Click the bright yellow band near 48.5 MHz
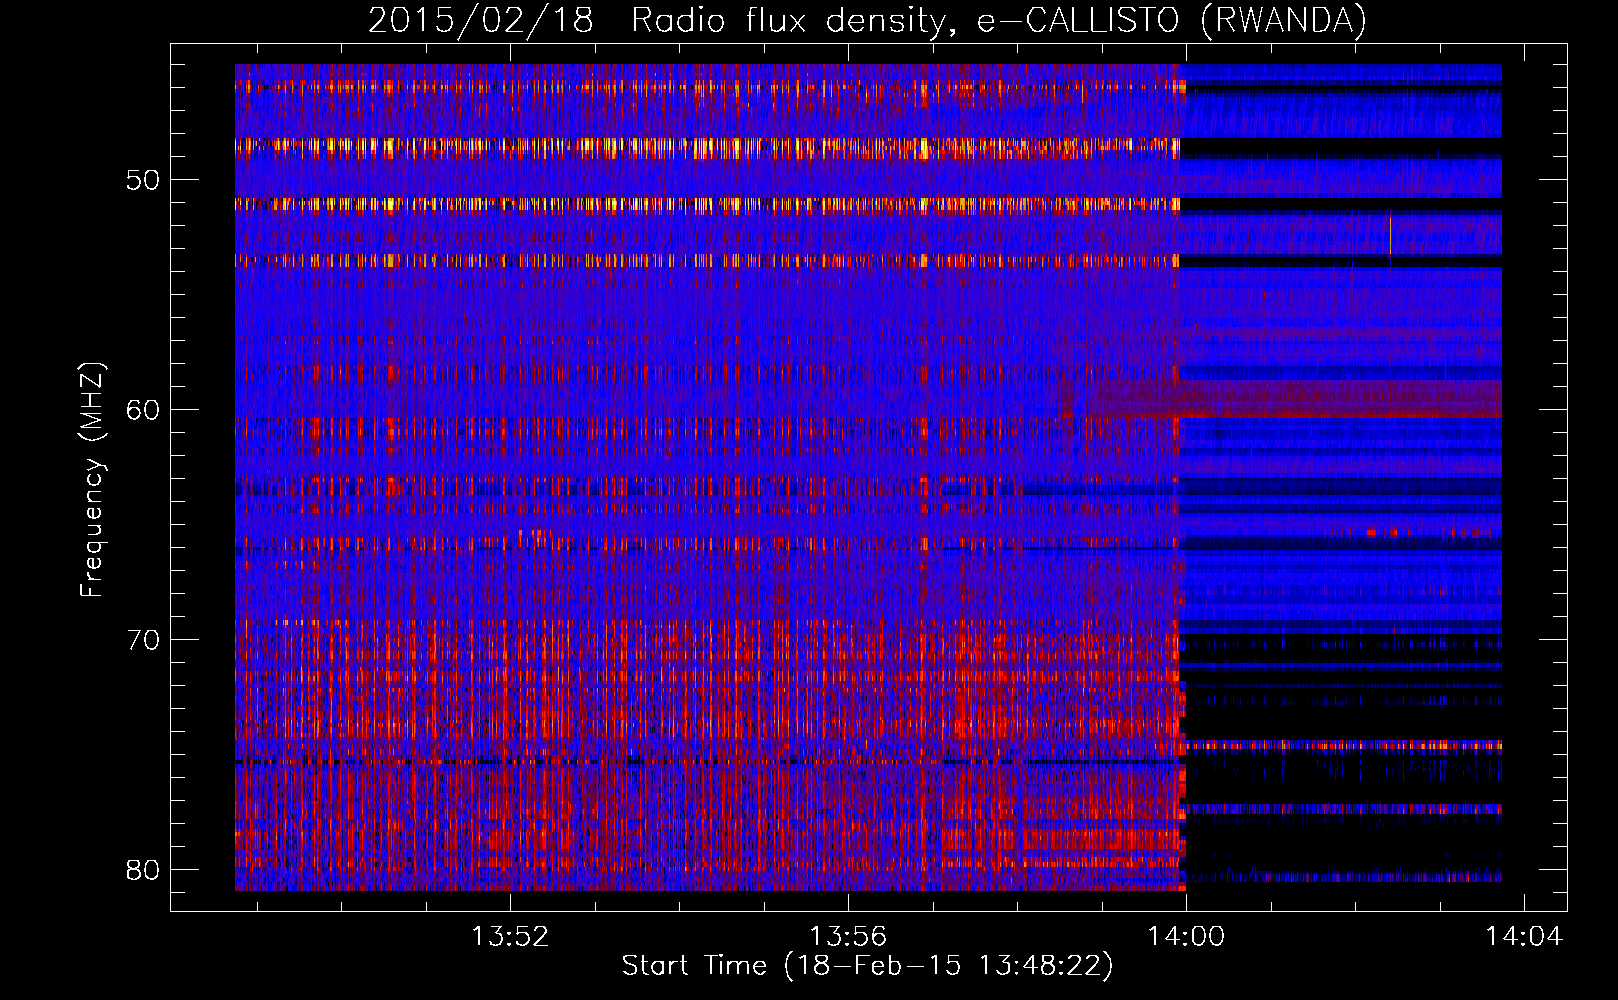1618x1000 pixels. pos(700,147)
